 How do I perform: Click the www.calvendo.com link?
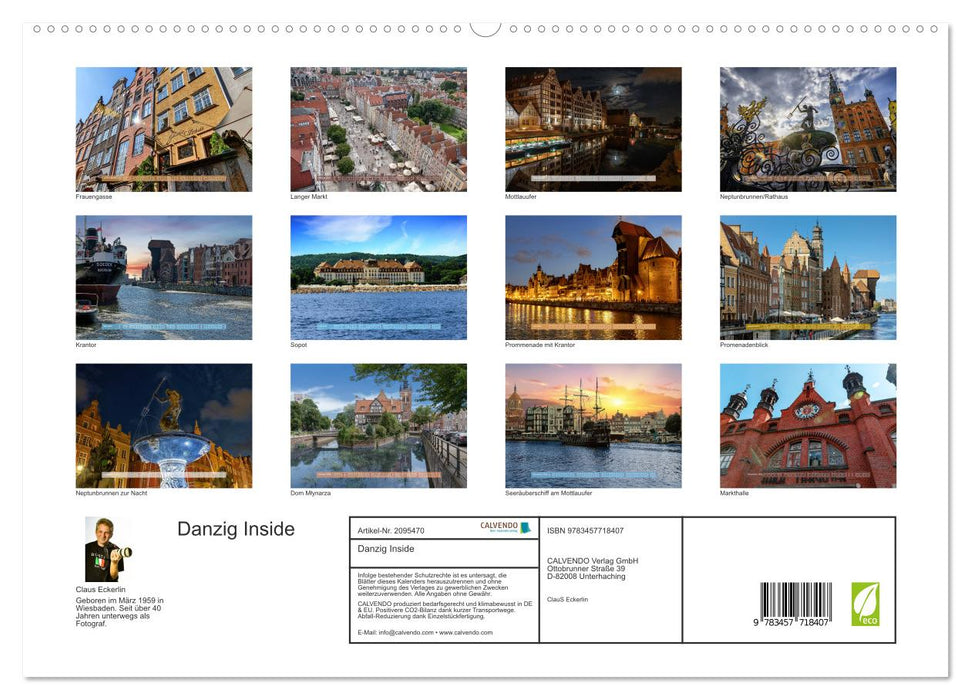pyautogui.click(x=465, y=632)
